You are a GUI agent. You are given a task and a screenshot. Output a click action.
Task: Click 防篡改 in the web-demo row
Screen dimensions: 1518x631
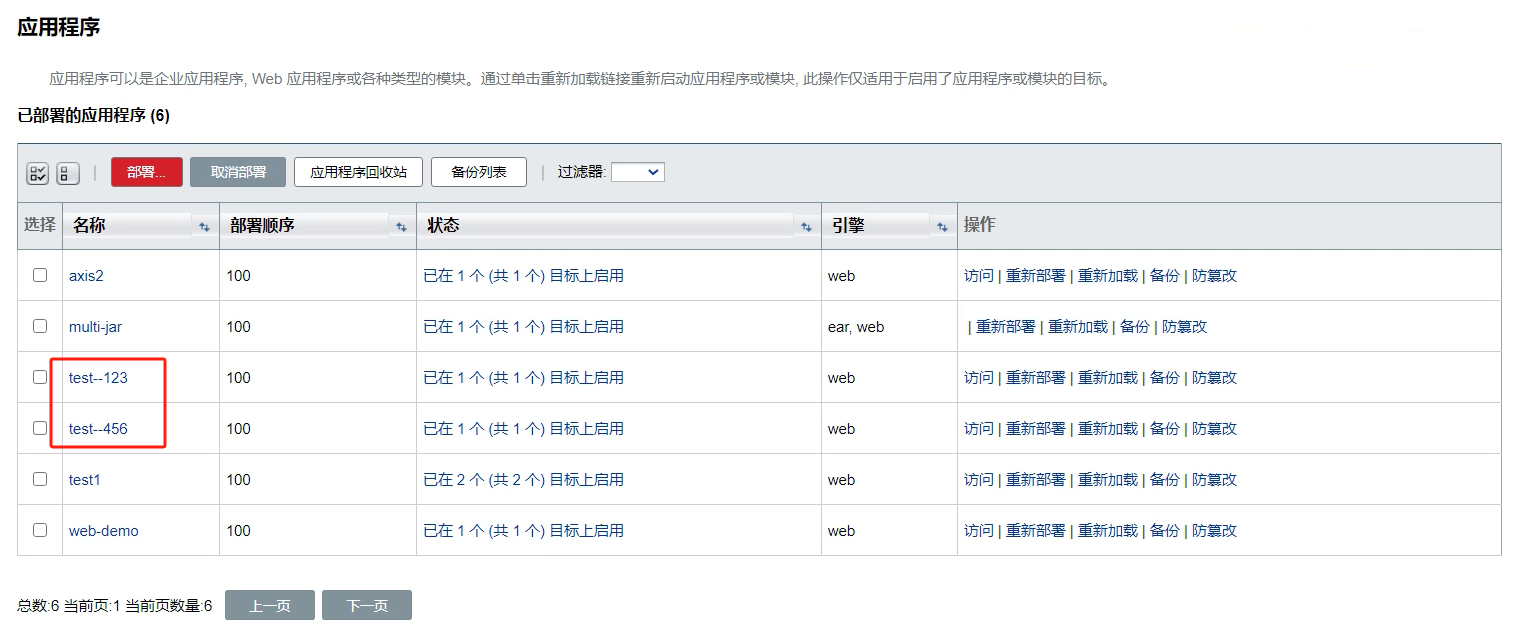pos(1214,531)
